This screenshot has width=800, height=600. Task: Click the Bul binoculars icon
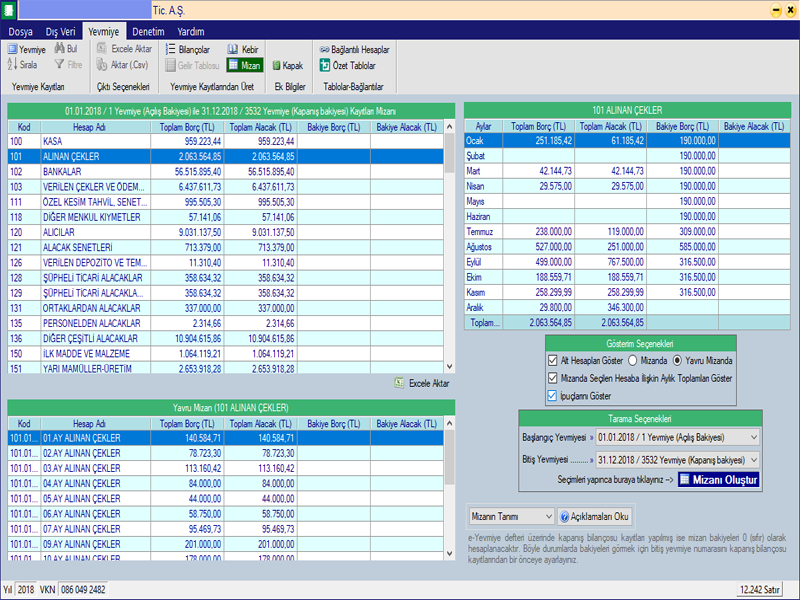pos(59,48)
